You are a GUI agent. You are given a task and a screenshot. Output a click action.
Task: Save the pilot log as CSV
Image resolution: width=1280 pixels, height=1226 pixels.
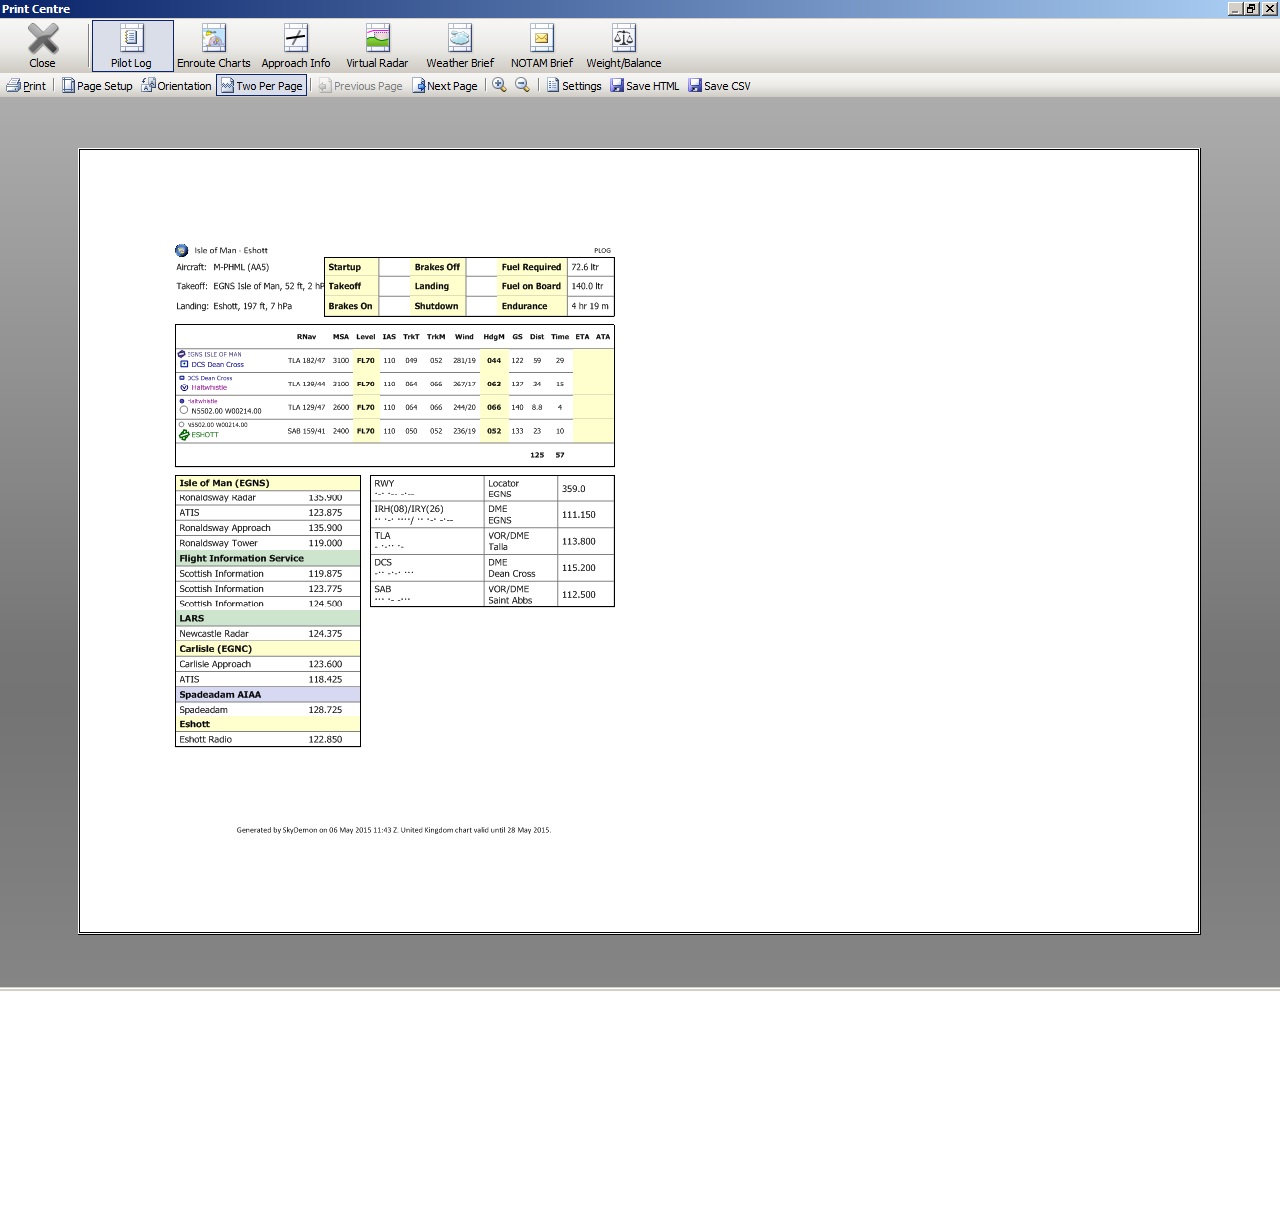pyautogui.click(x=719, y=86)
